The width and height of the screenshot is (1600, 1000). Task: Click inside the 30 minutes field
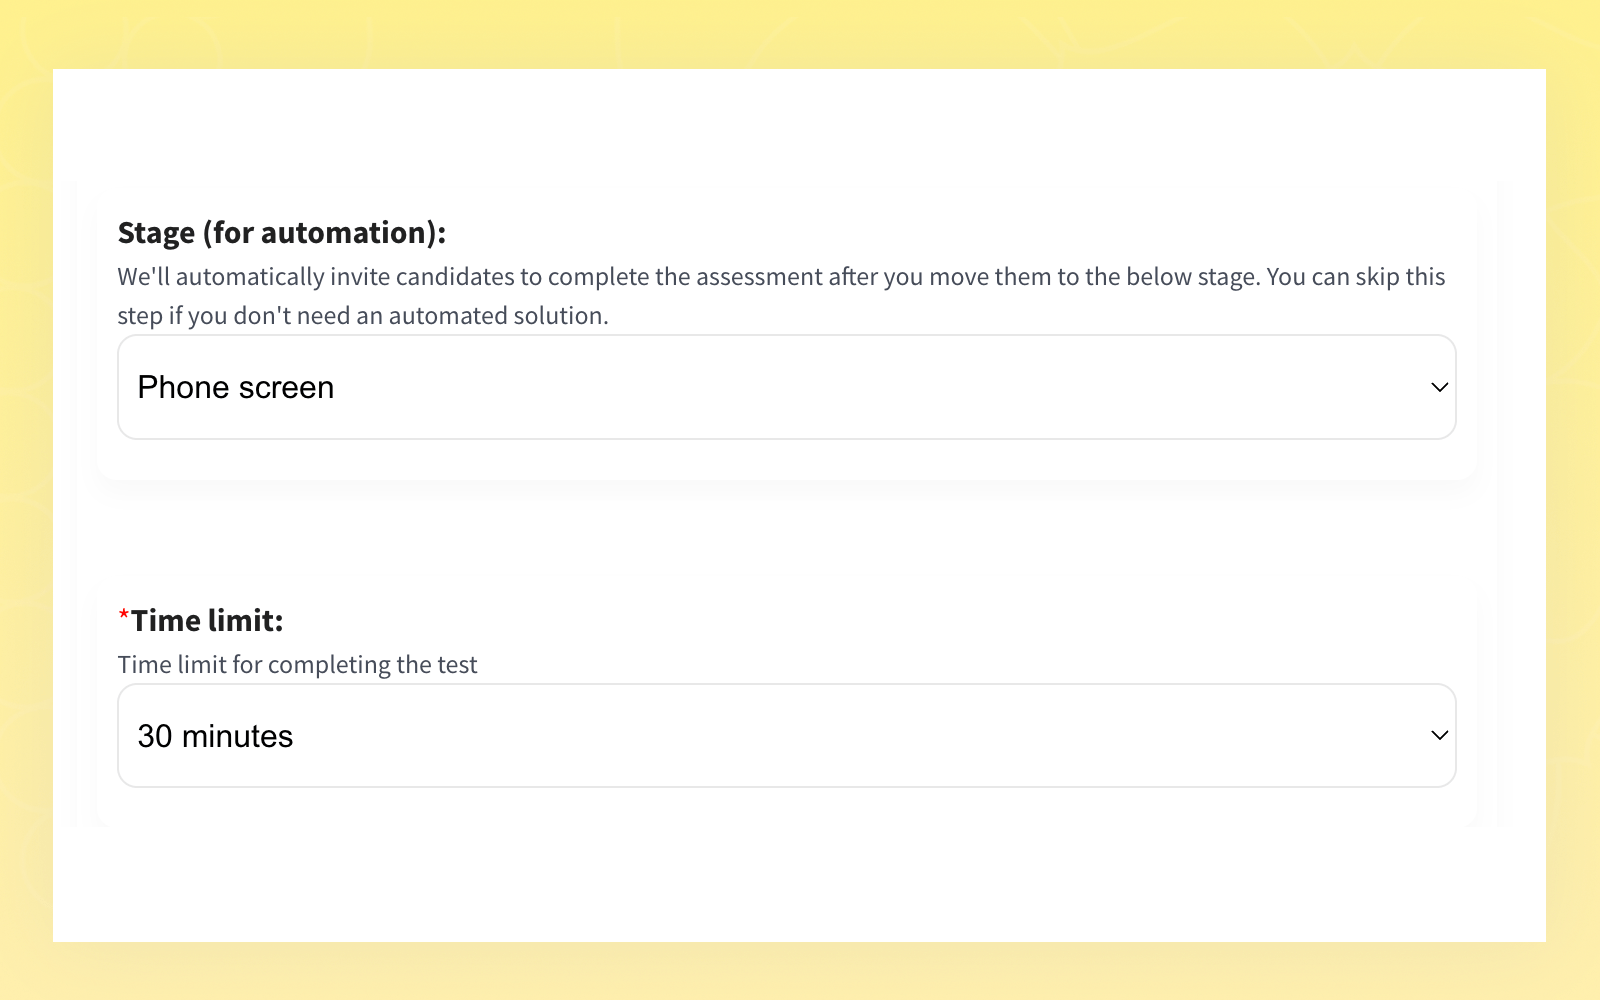(600, 735)
